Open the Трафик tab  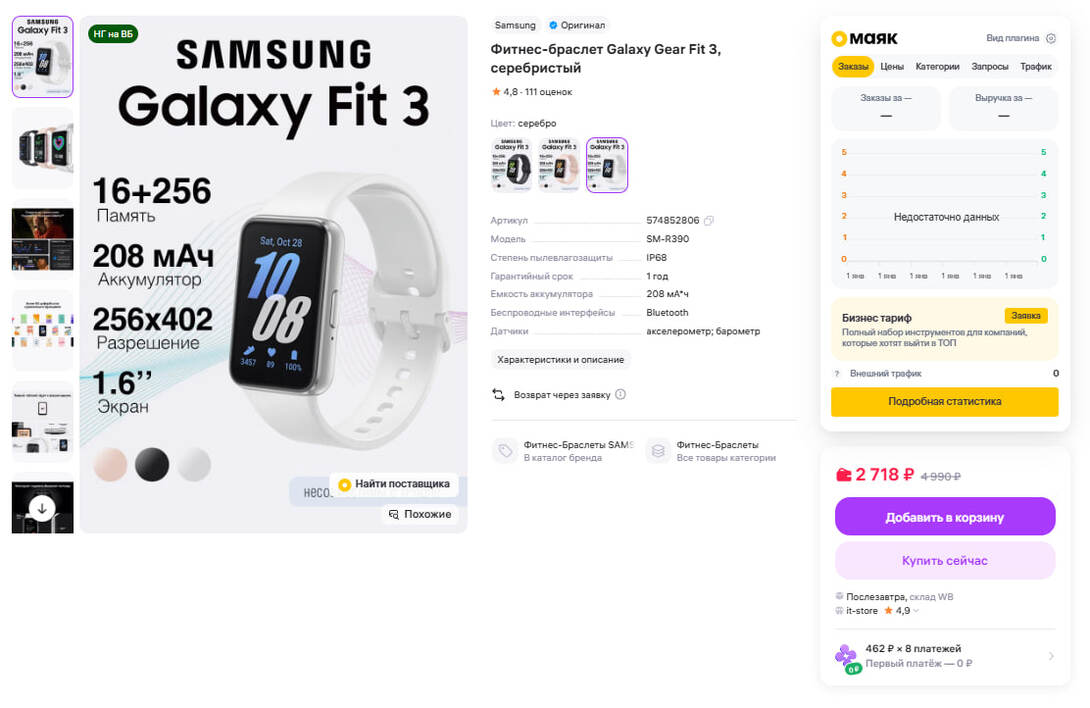click(x=1036, y=67)
